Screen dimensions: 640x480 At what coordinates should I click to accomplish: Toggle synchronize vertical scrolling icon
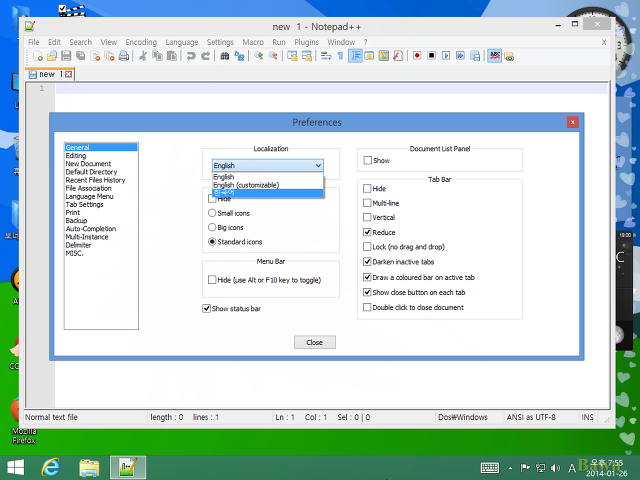click(x=292, y=56)
